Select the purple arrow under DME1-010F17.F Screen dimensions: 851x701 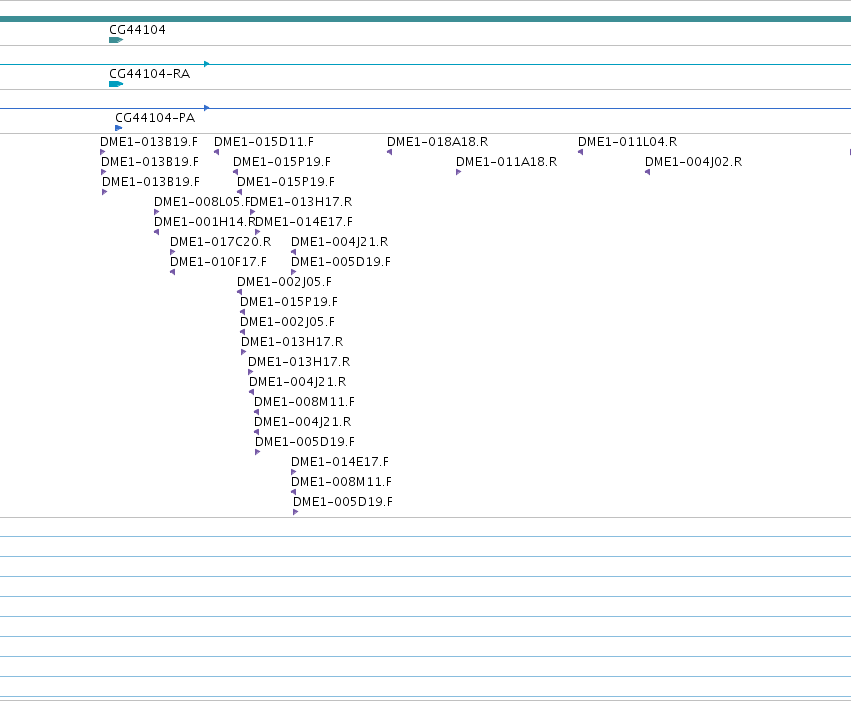pos(173,272)
